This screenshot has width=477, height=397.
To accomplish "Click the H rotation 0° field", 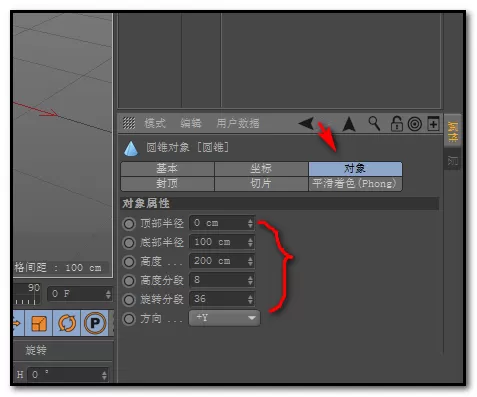I will coord(68,375).
